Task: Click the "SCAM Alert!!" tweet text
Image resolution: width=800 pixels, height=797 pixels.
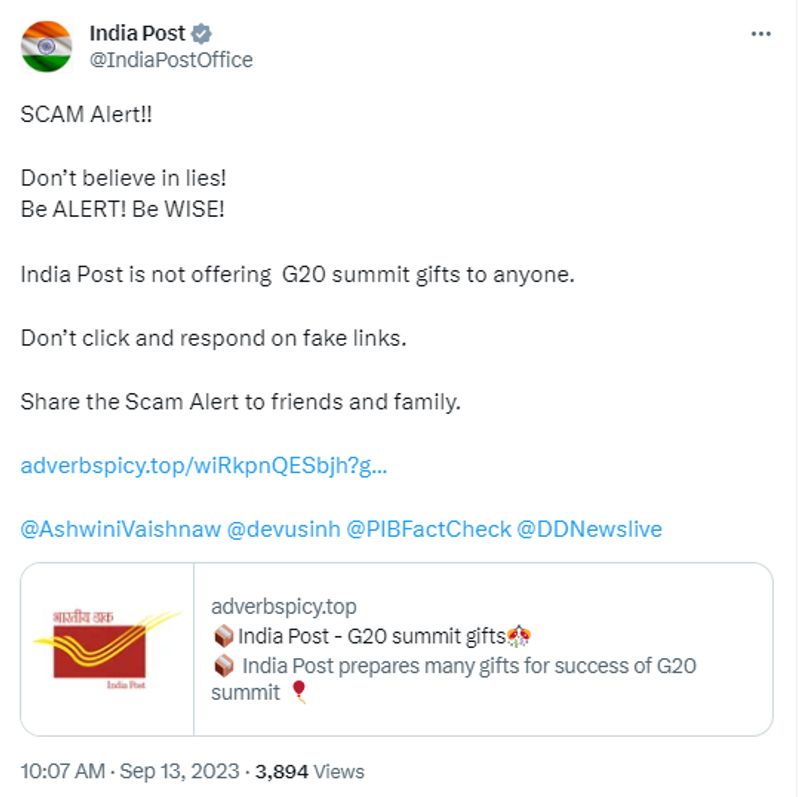Action: 87,115
